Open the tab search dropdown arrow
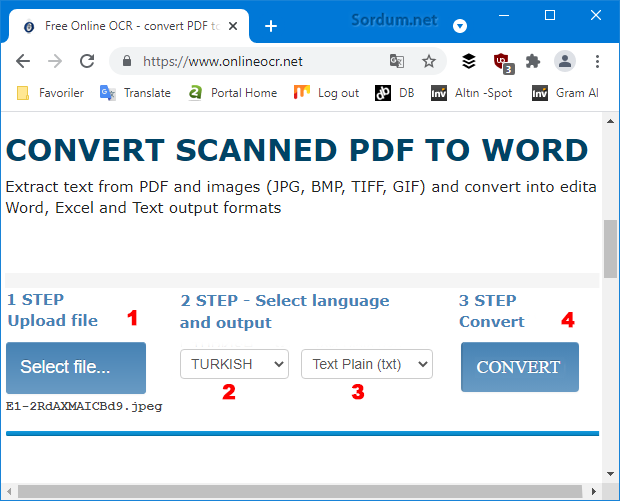 click(x=460, y=25)
